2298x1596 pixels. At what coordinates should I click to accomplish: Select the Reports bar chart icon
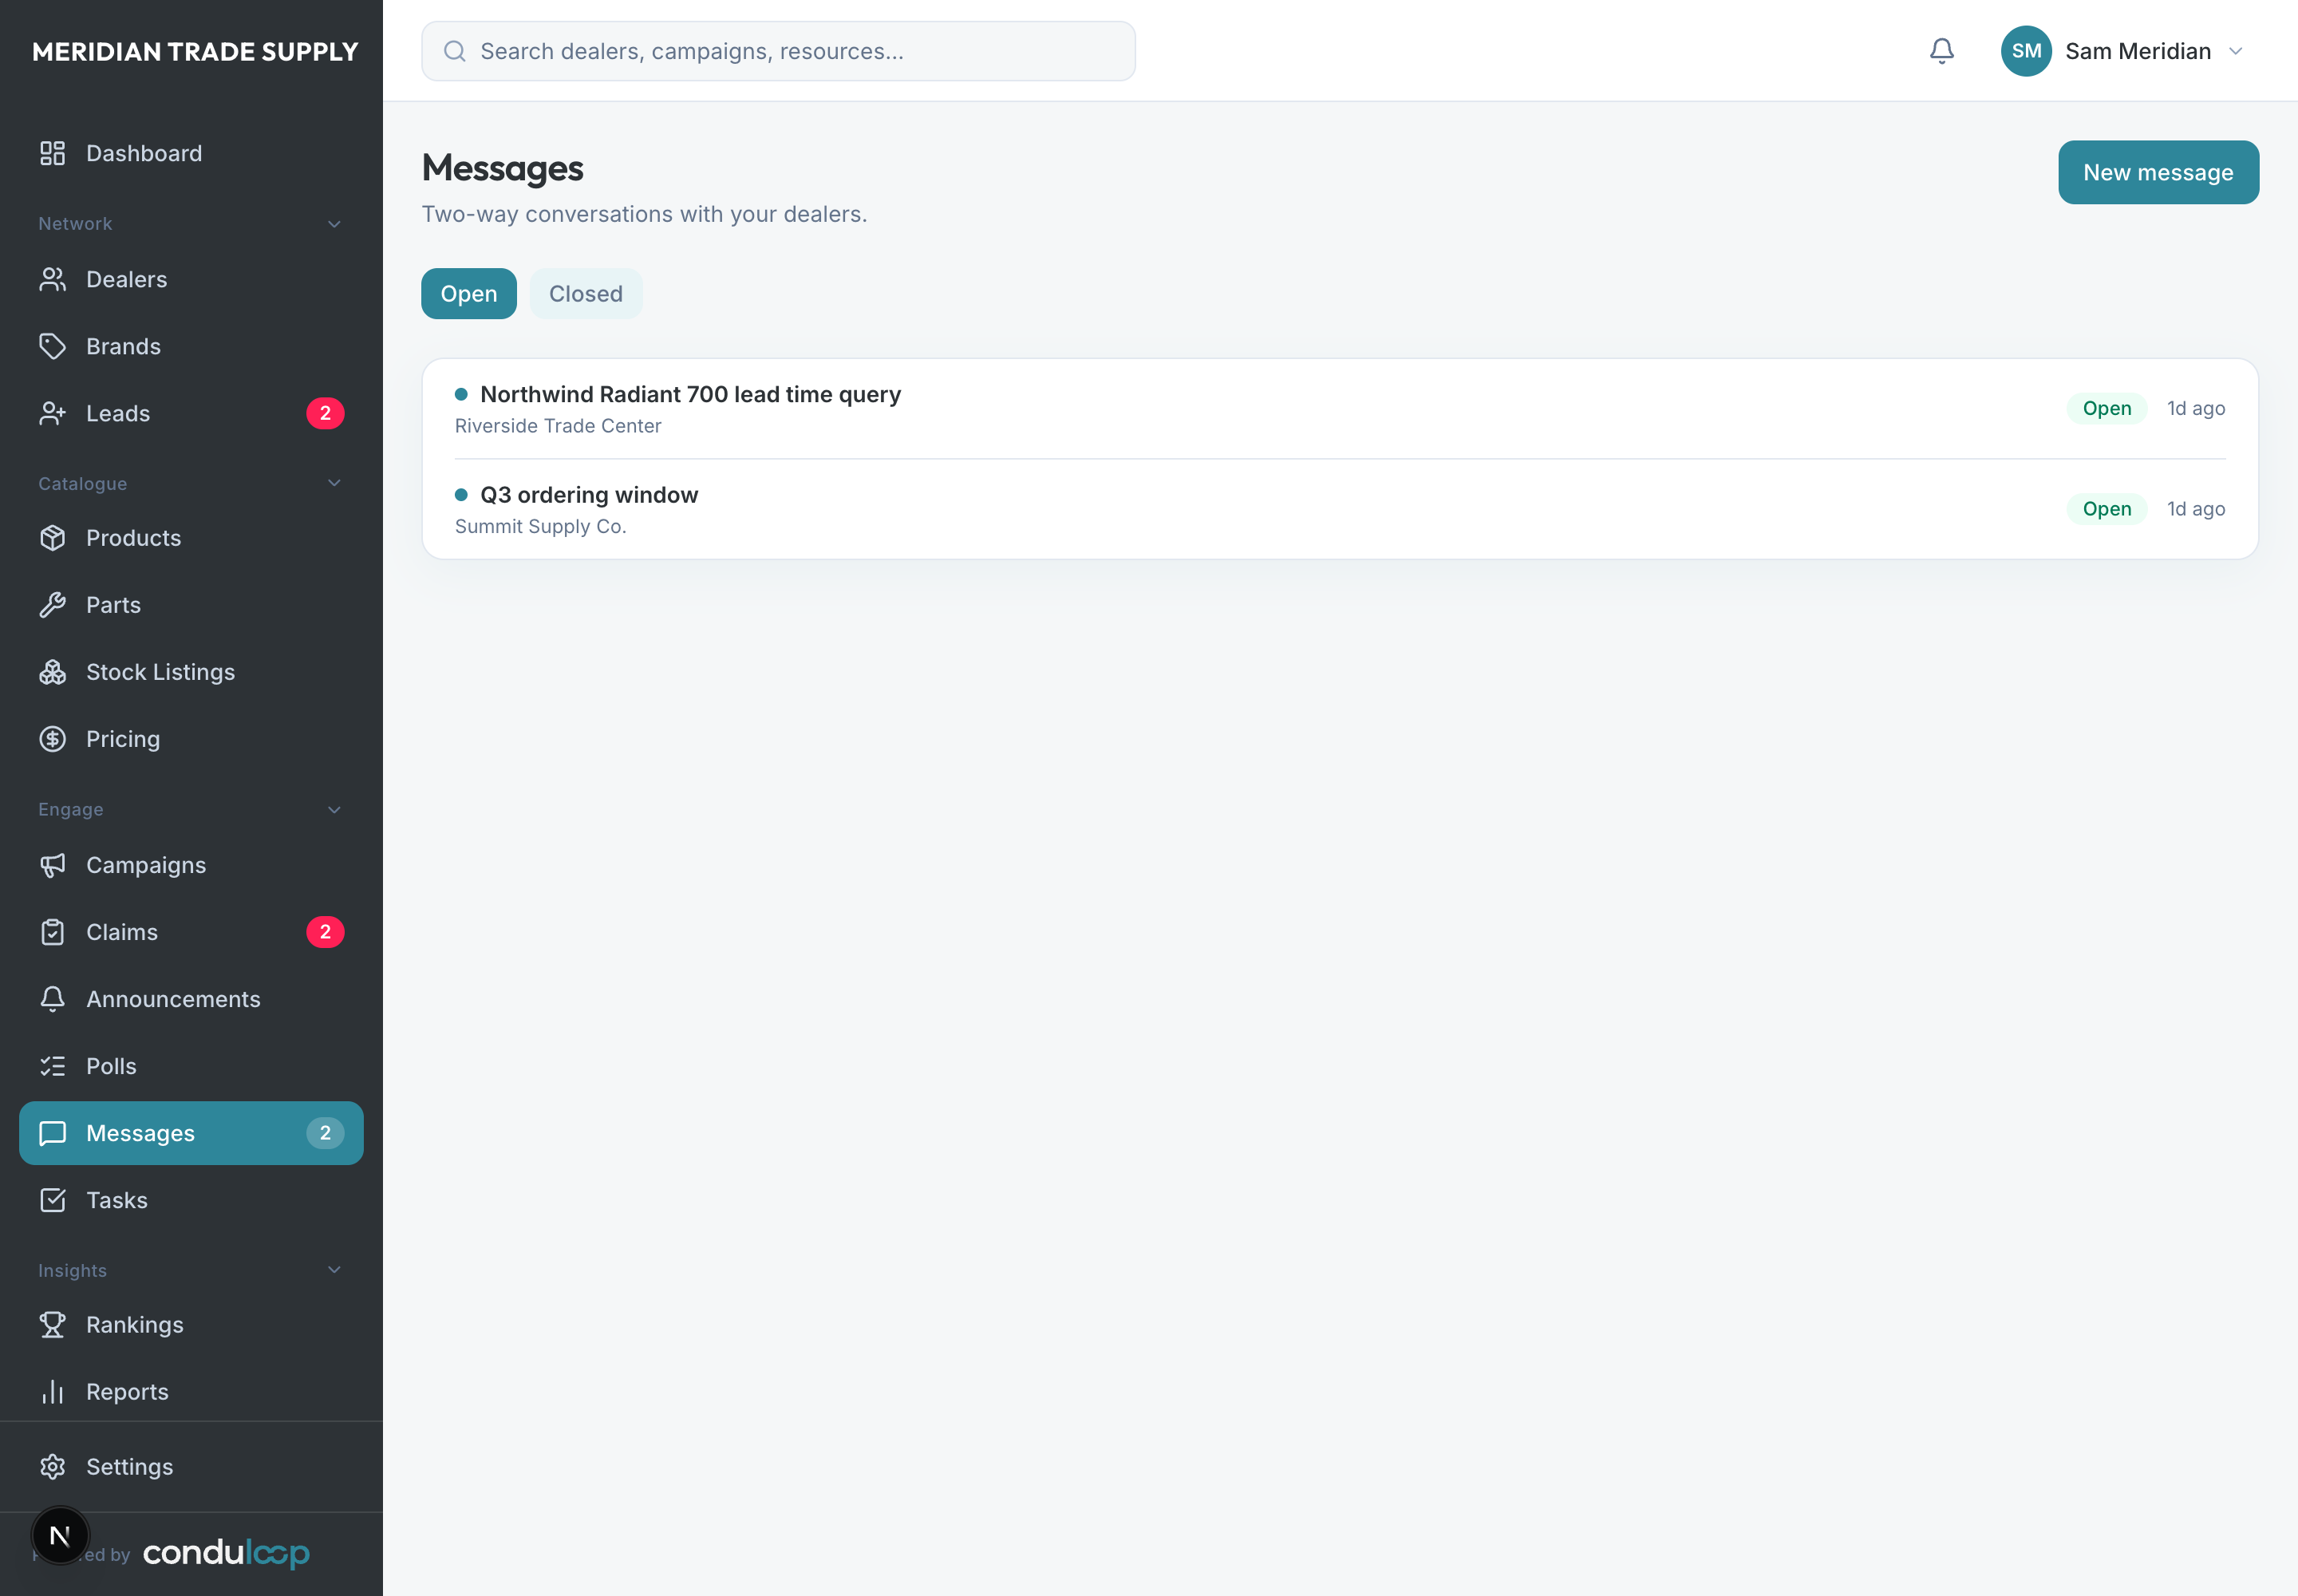click(x=52, y=1392)
